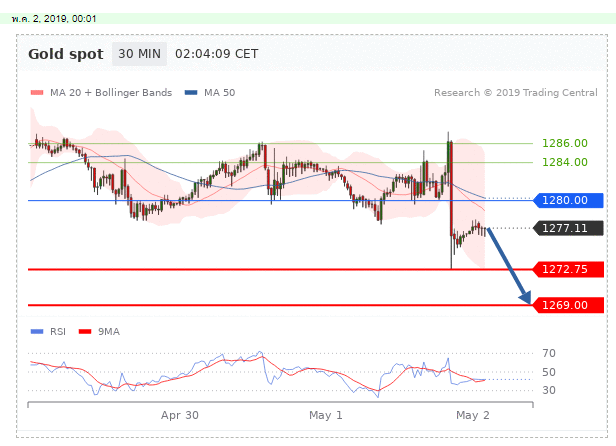Image resolution: width=616 pixels, height=446 pixels.
Task: Click the RSI 50 level label
Action: click(549, 372)
